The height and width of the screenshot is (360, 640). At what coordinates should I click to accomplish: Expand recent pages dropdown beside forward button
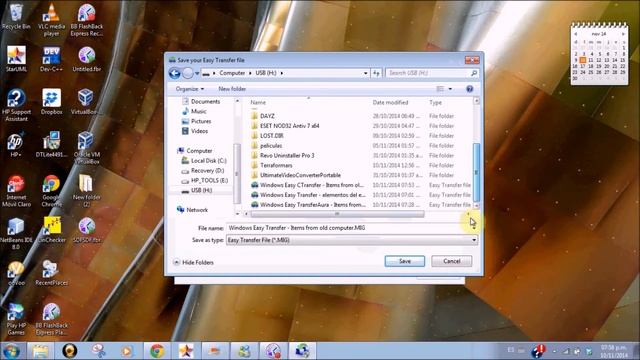[197, 73]
